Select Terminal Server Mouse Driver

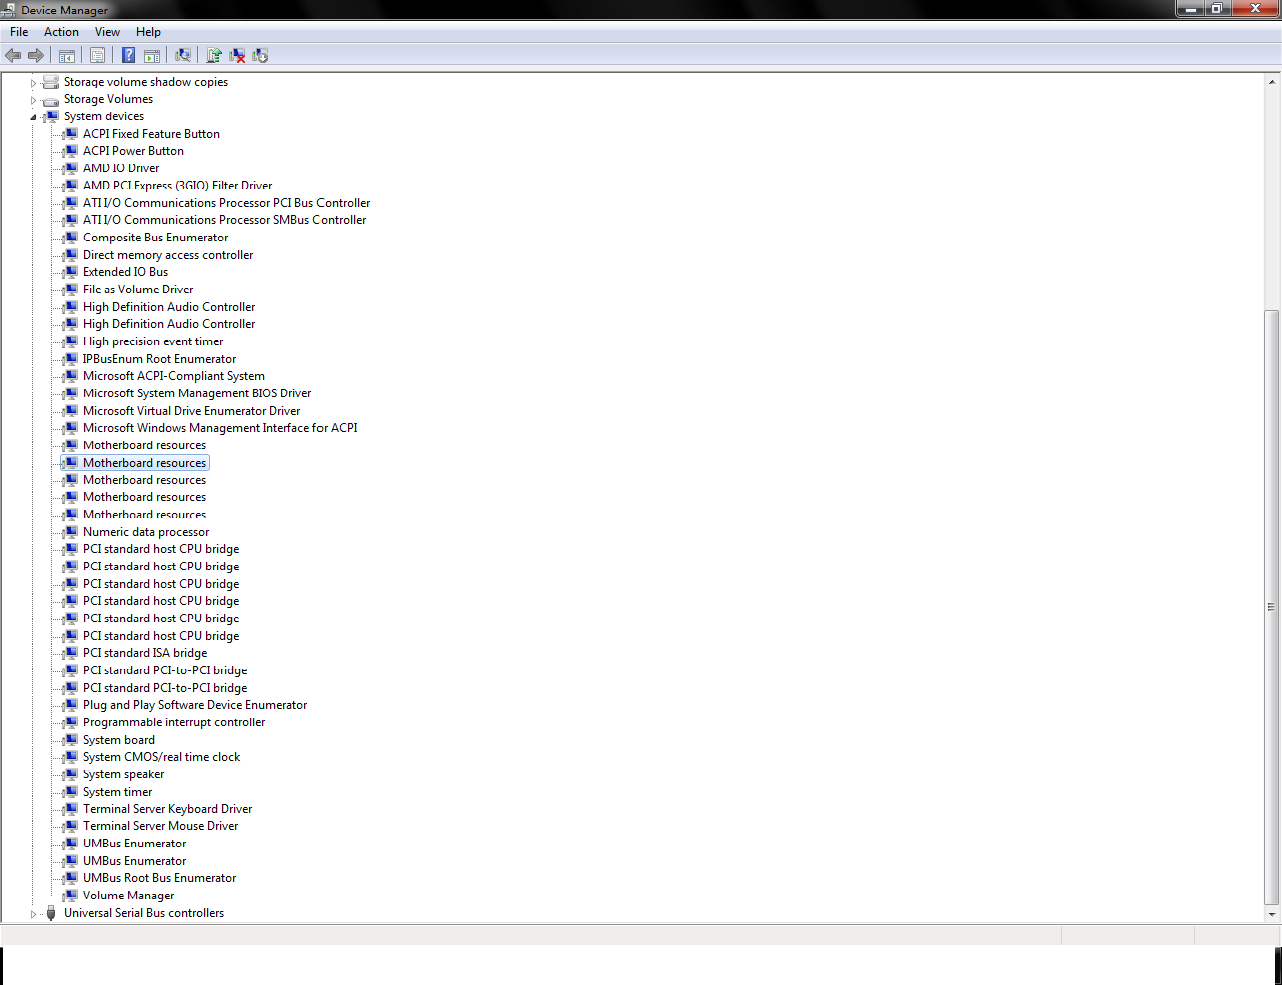pyautogui.click(x=160, y=826)
